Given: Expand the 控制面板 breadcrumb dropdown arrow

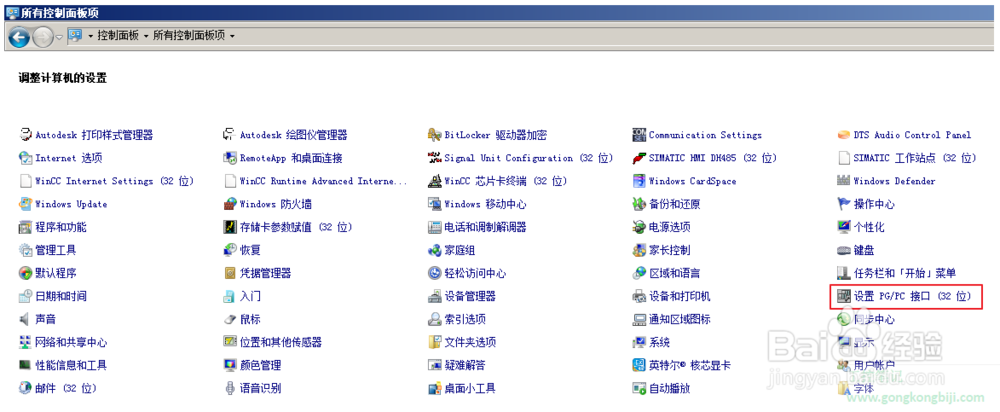Looking at the screenshot, I should [x=146, y=36].
